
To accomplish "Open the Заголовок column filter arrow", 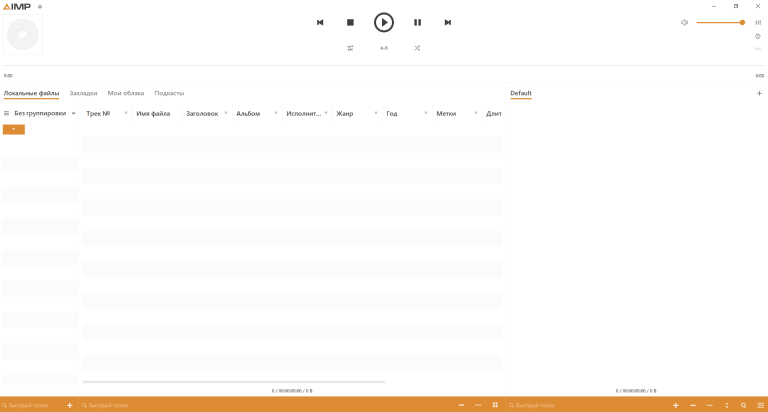I will pyautogui.click(x=226, y=114).
